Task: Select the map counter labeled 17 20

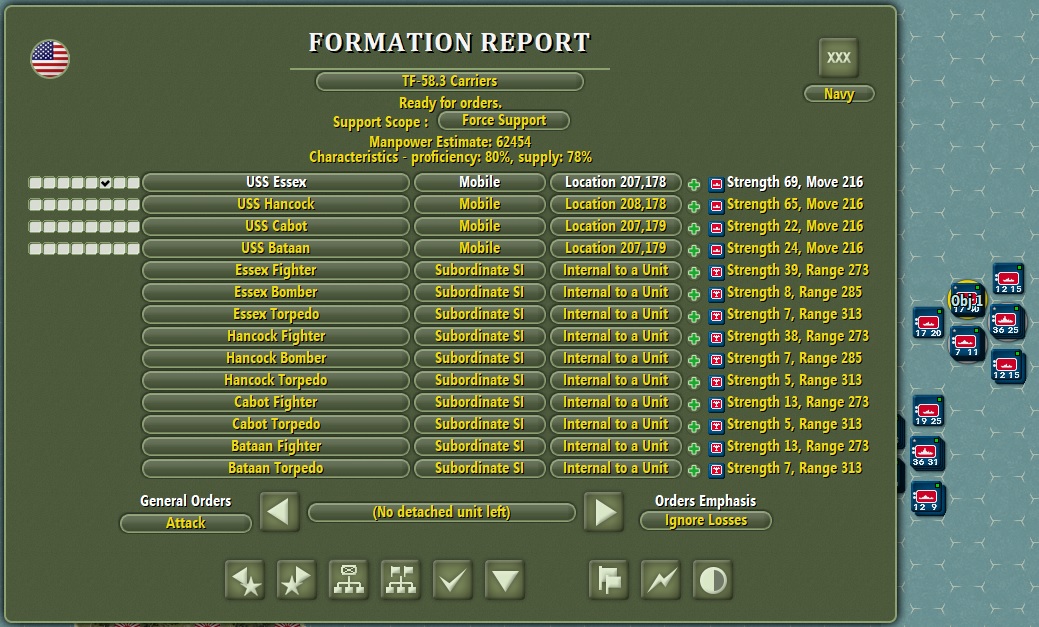Action: point(928,323)
